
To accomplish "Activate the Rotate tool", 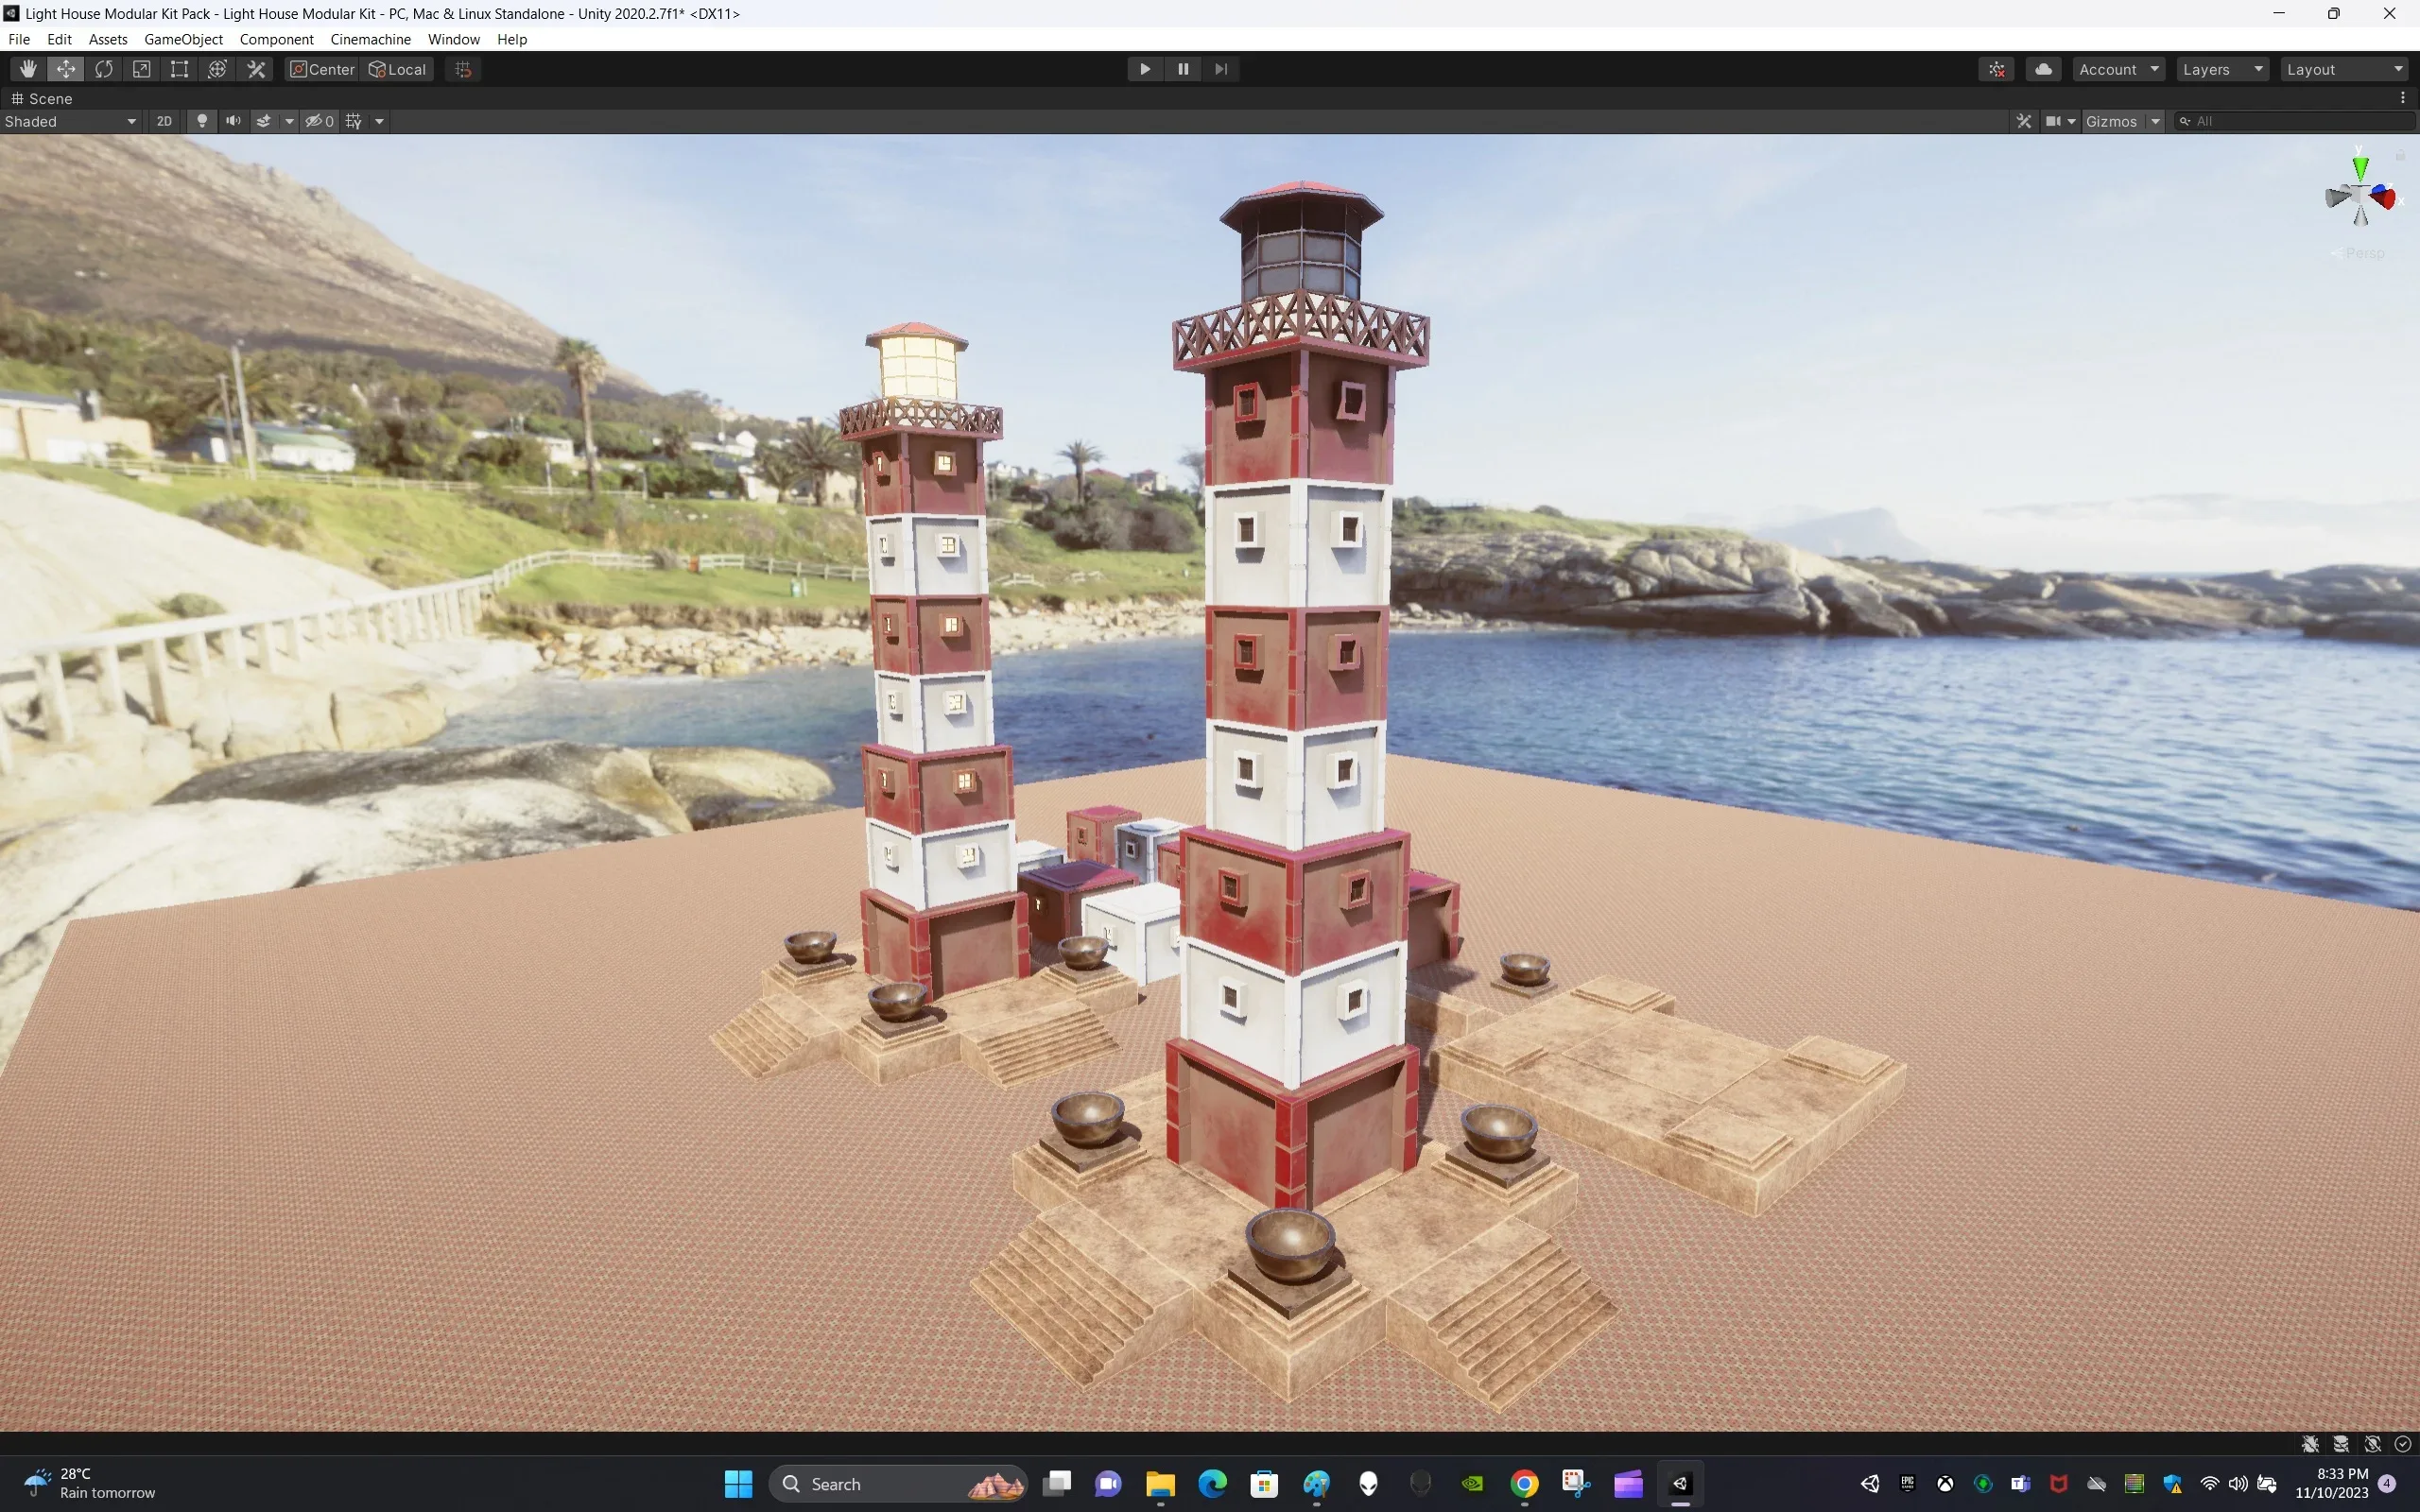I will click(104, 68).
